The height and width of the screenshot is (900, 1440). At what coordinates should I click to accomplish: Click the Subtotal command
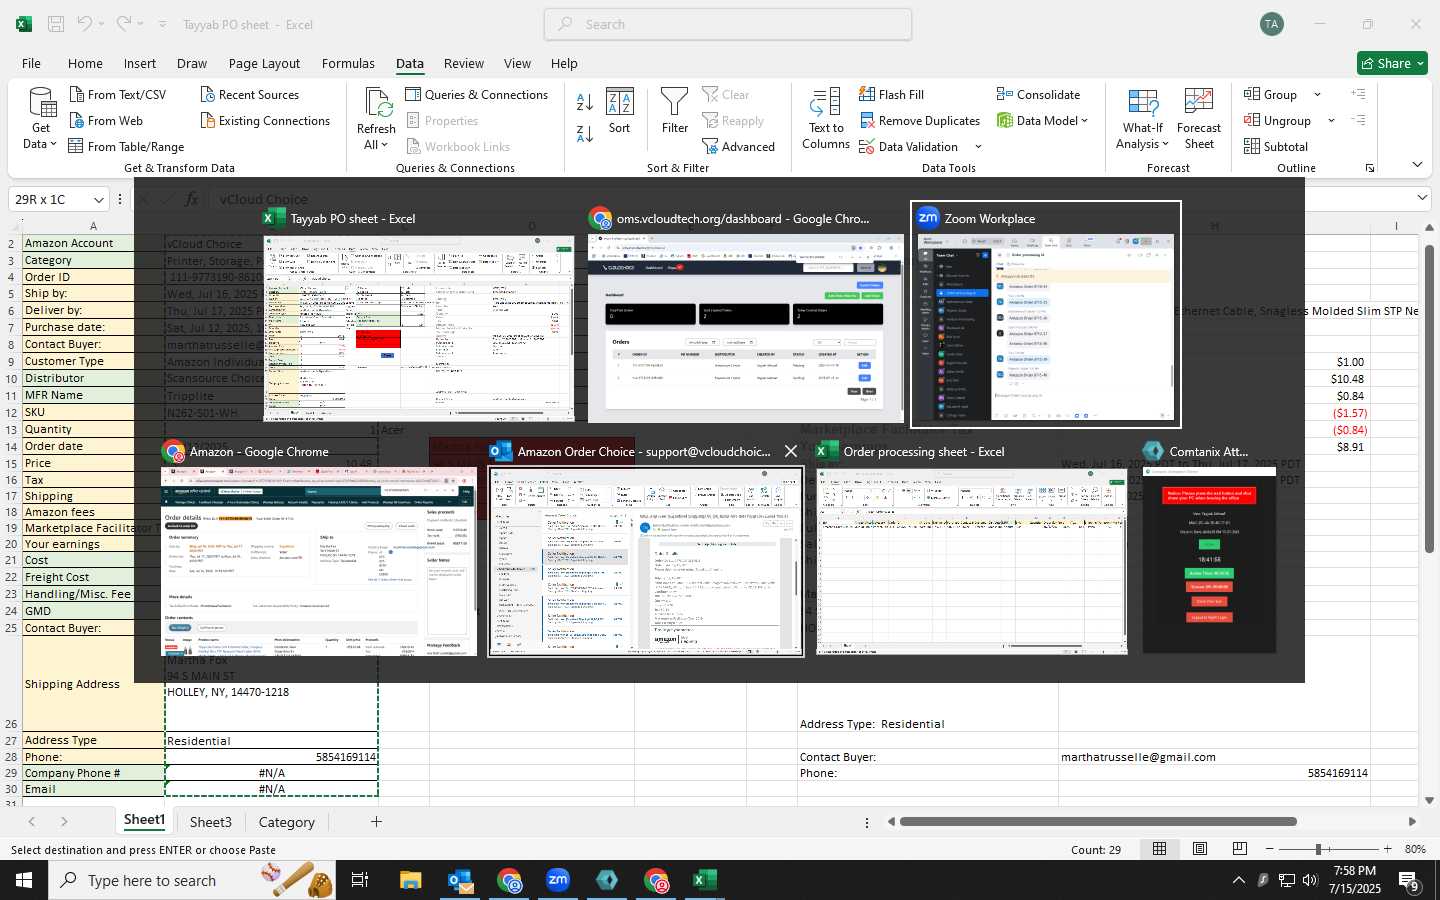(x=1275, y=146)
